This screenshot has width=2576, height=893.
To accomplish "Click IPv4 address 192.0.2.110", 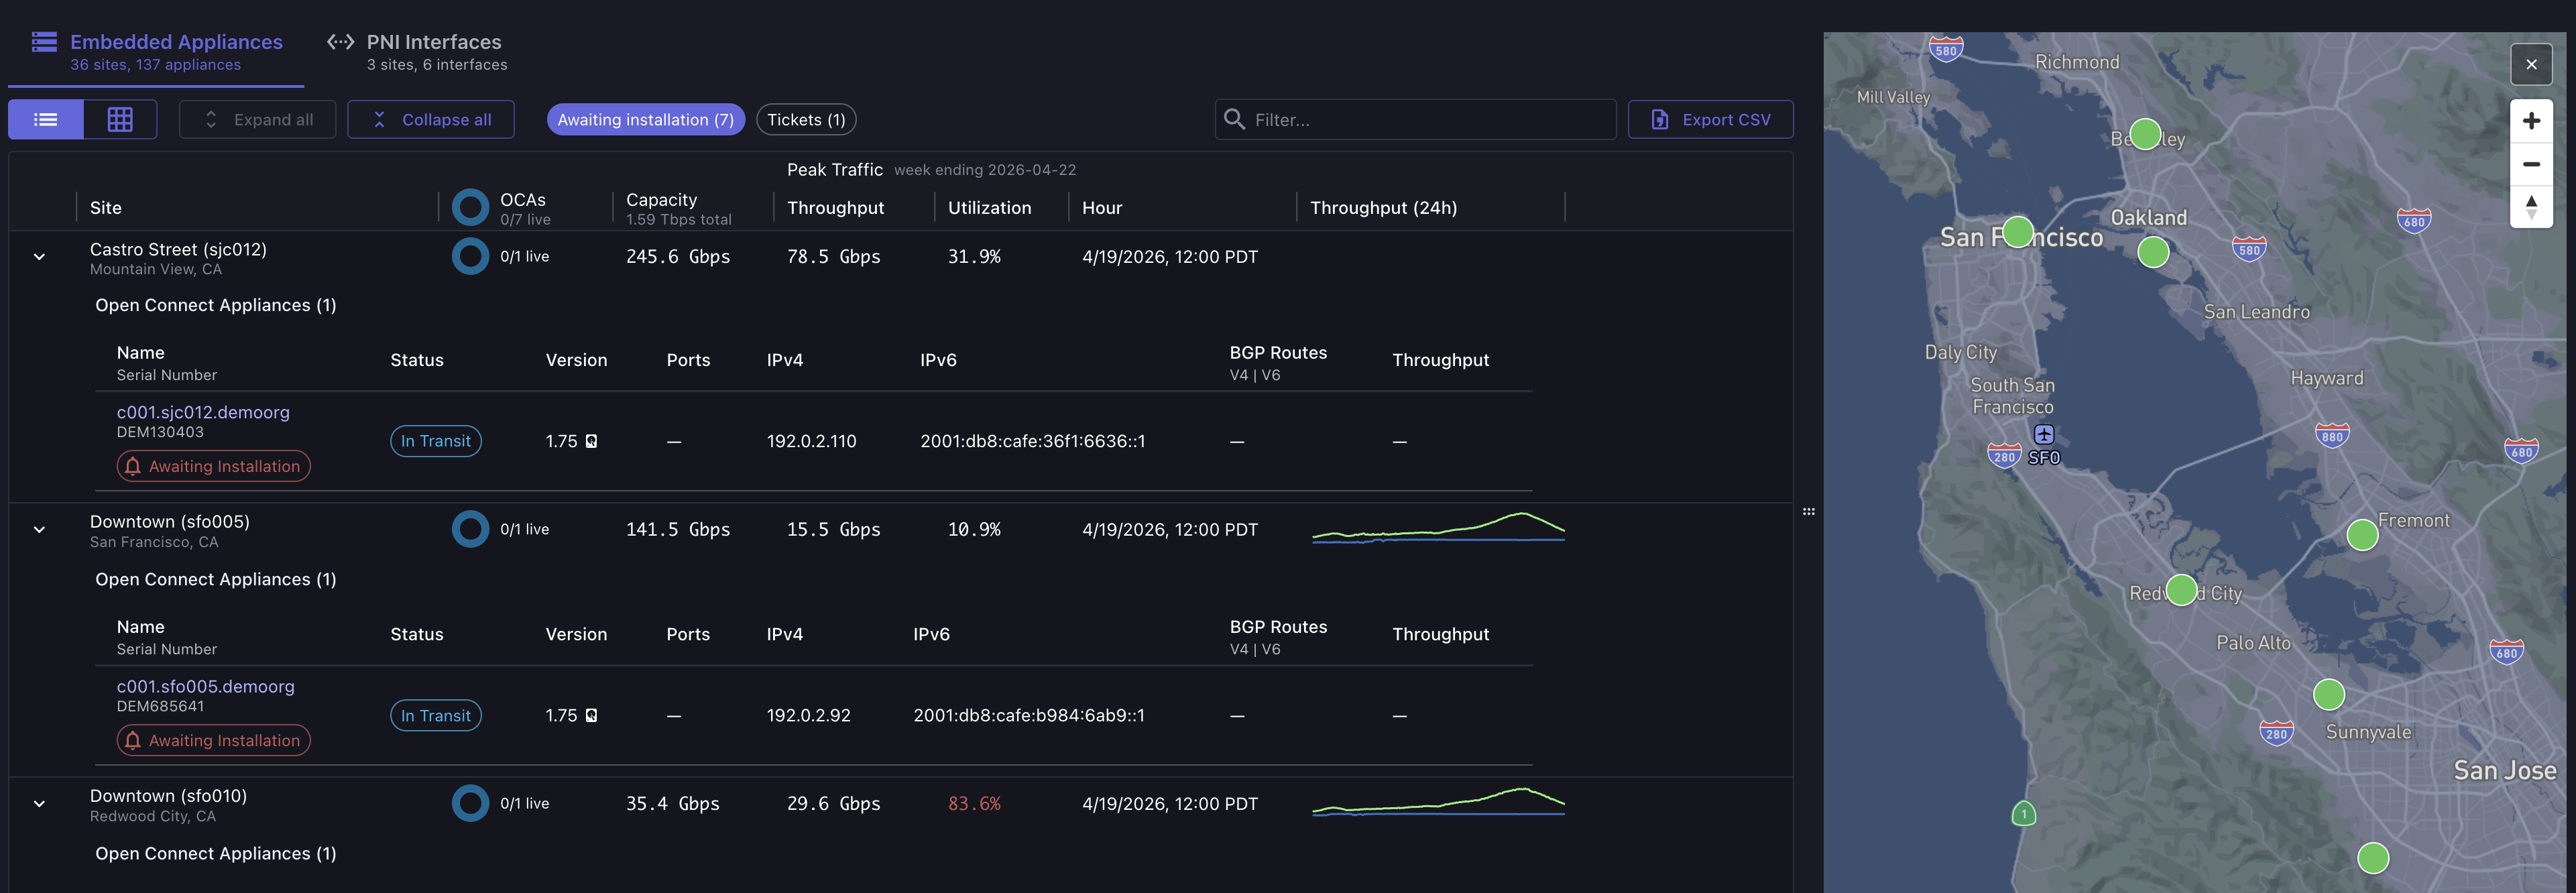I will pyautogui.click(x=811, y=441).
